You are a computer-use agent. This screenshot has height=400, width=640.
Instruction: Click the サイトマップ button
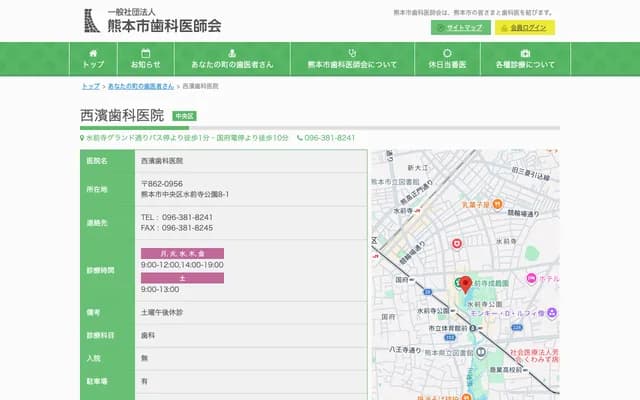tap(461, 28)
